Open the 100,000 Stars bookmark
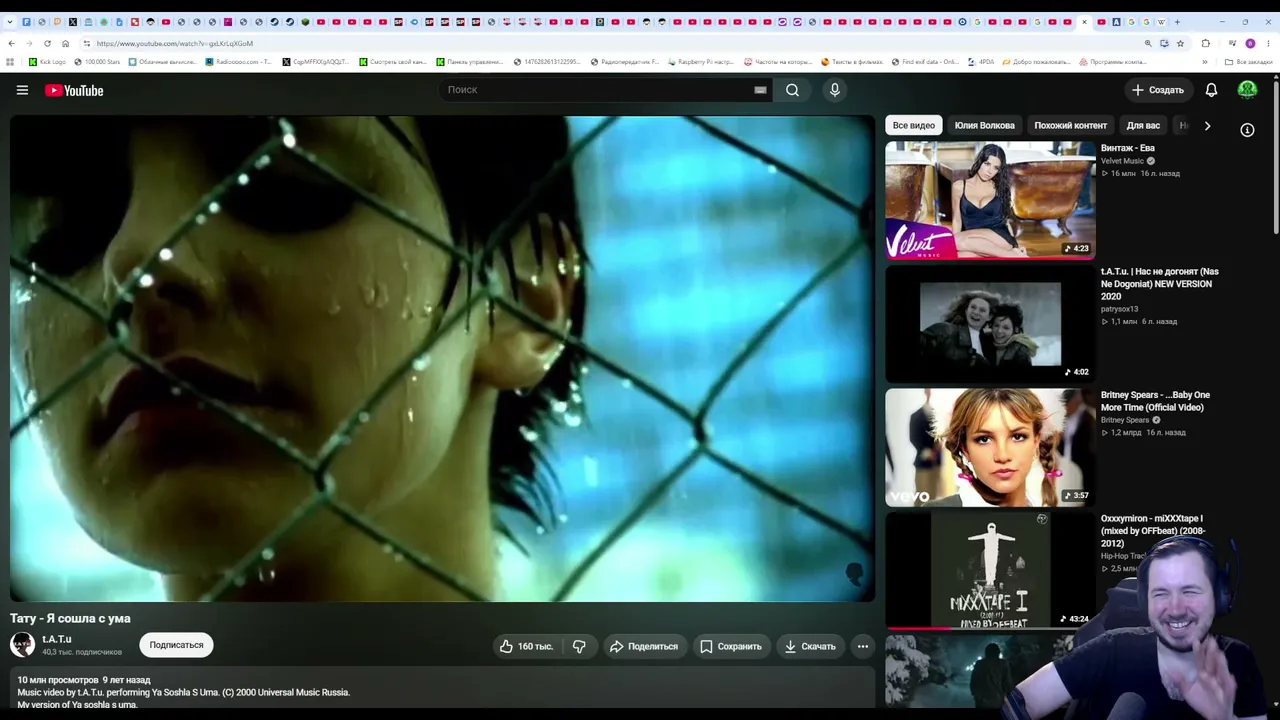Viewport: 1280px width, 720px height. tap(96, 62)
